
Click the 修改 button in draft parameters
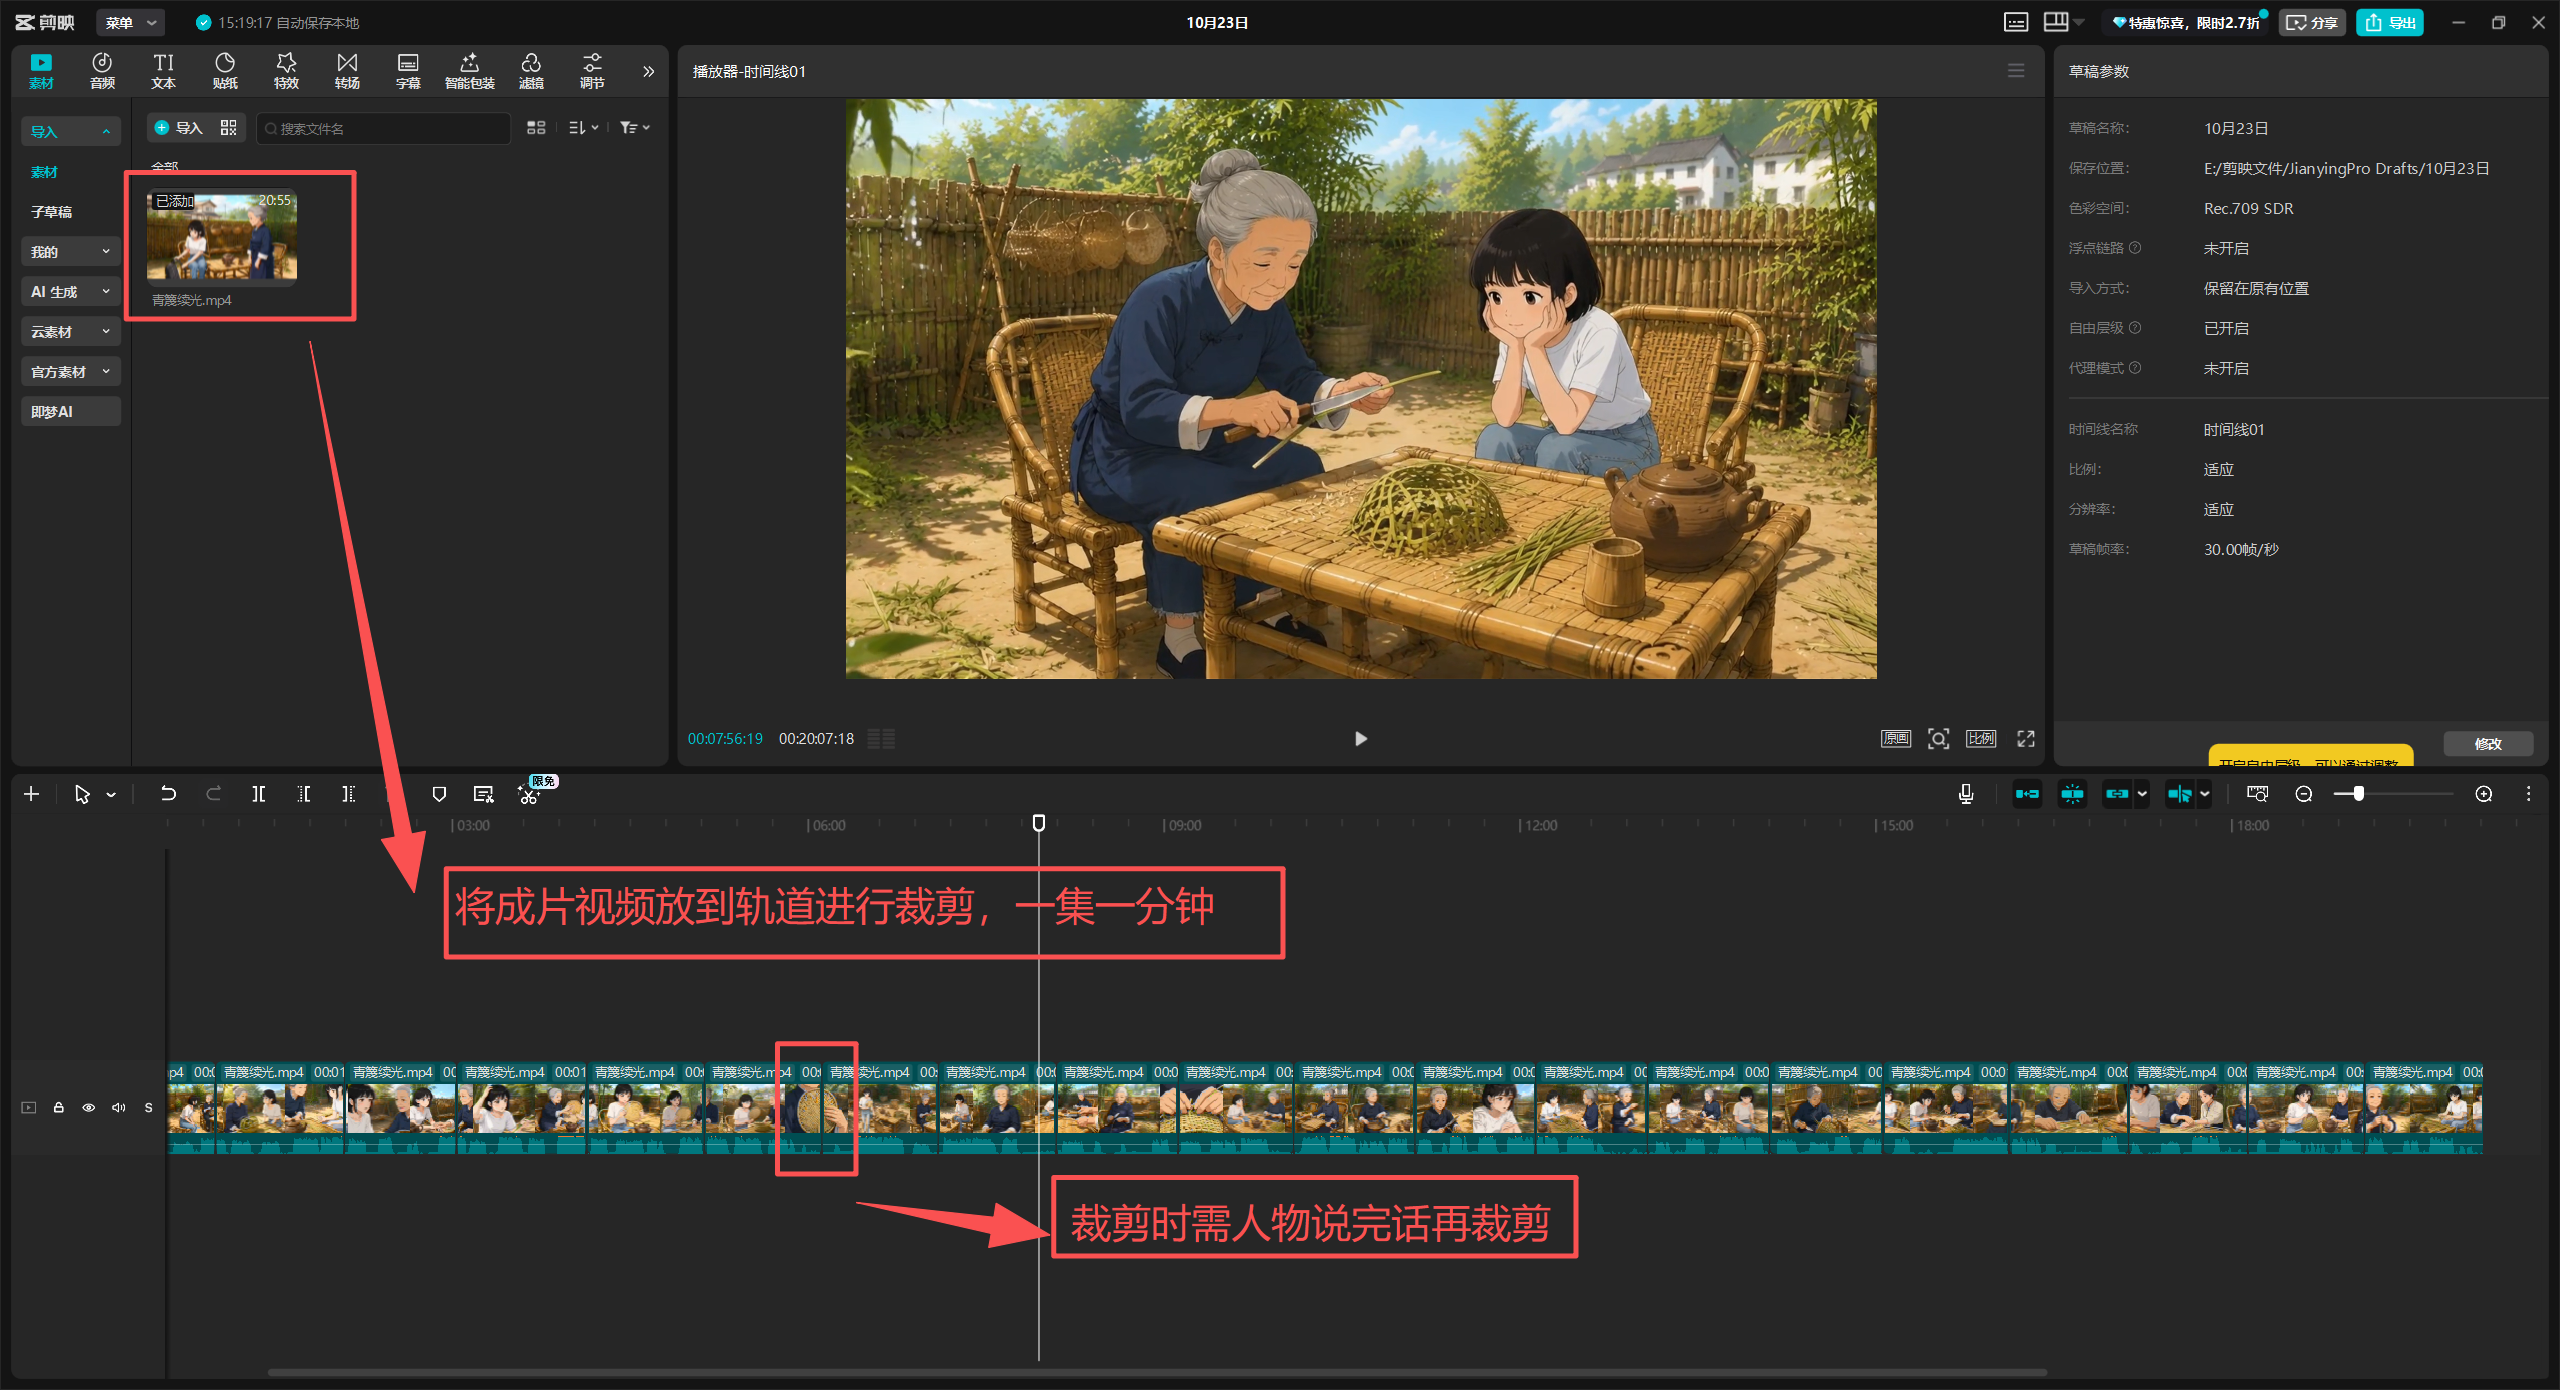pyautogui.click(x=2488, y=743)
